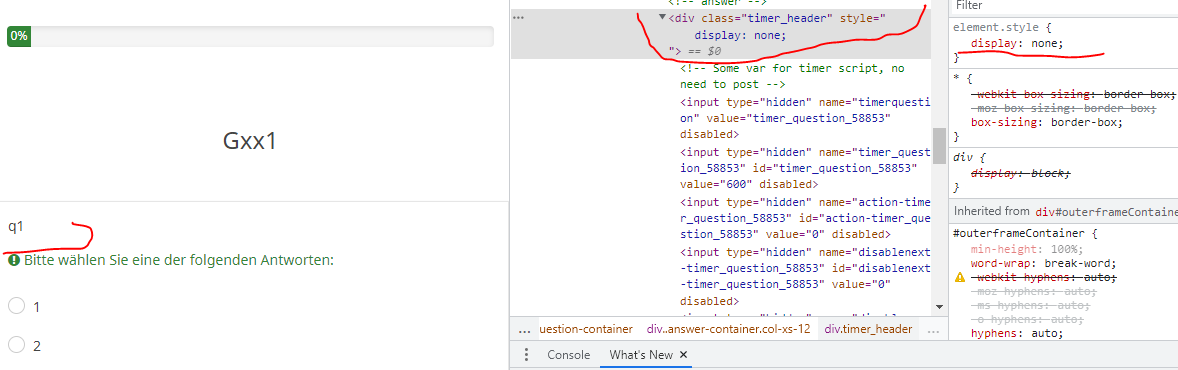Click the scrollbar down arrow in Elements panel
1178x370 pixels.
(939, 307)
